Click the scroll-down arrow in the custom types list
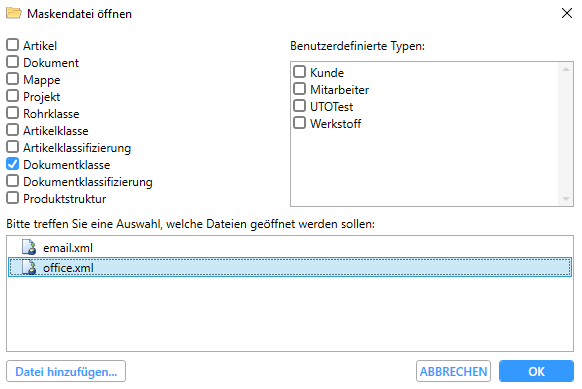 coord(566,199)
